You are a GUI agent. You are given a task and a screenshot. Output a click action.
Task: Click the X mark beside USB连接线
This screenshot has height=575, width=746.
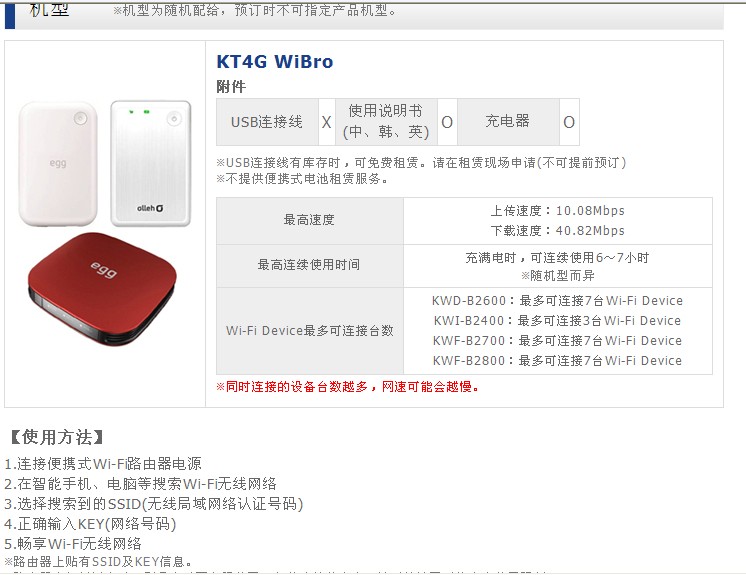point(326,122)
